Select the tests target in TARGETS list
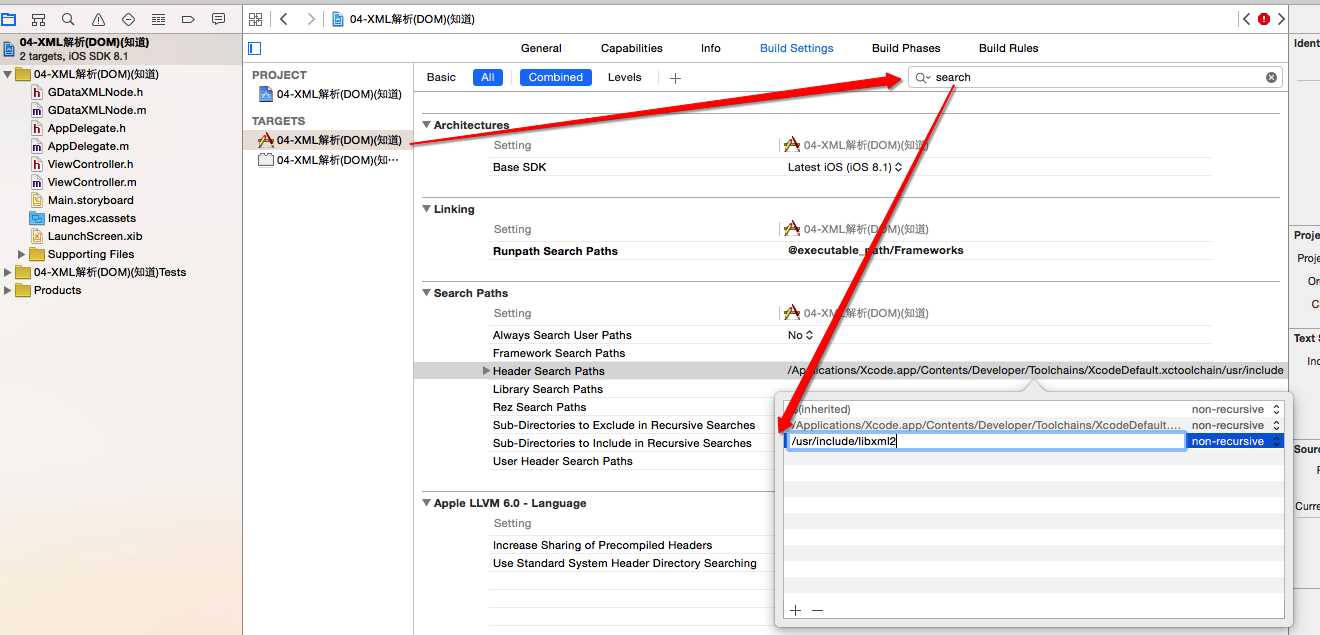Screen dimensions: 1320x635 tap(328, 160)
